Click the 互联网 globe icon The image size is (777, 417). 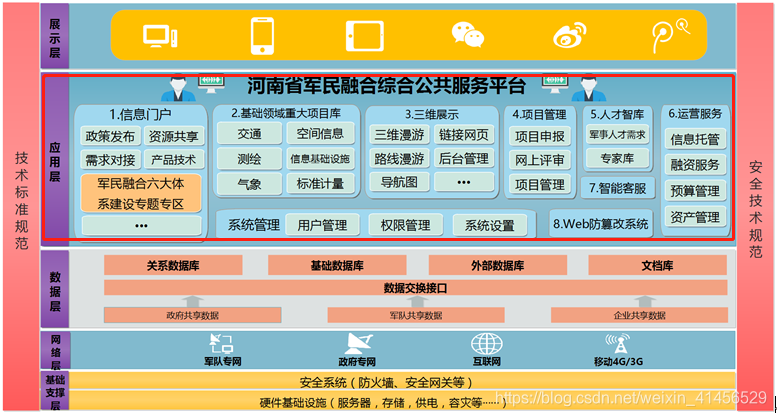point(487,343)
